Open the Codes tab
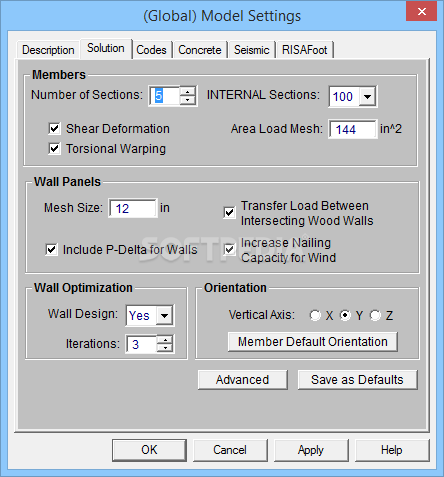444x477 pixels. [151, 50]
